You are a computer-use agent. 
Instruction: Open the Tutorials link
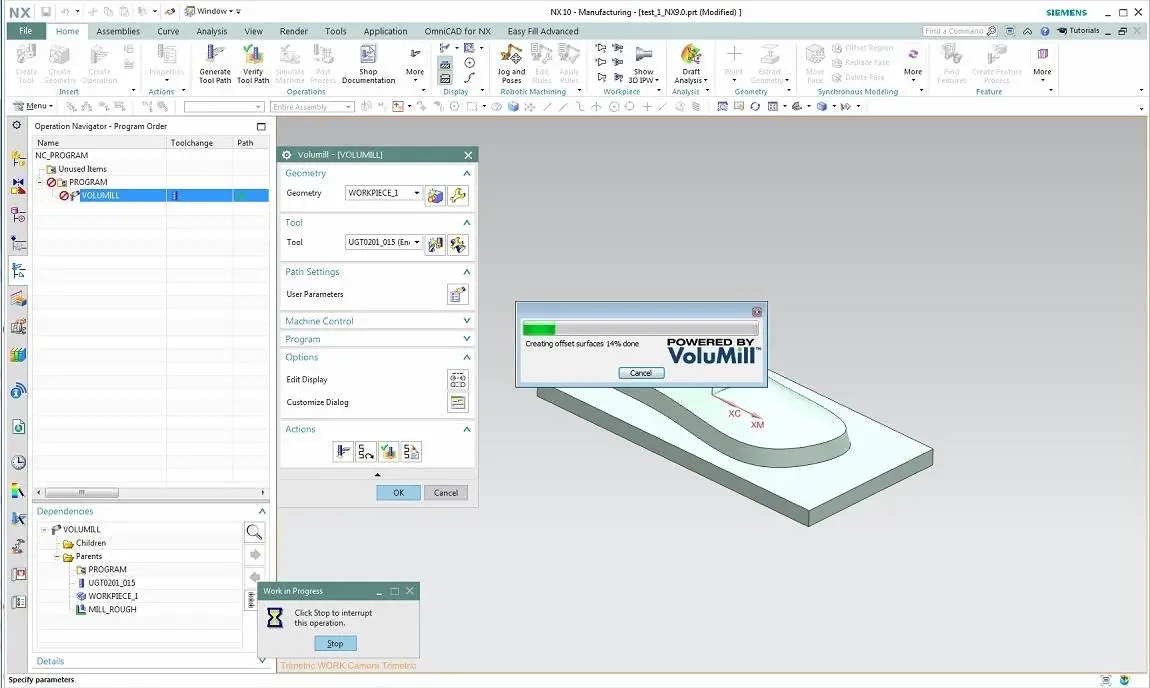click(1078, 31)
